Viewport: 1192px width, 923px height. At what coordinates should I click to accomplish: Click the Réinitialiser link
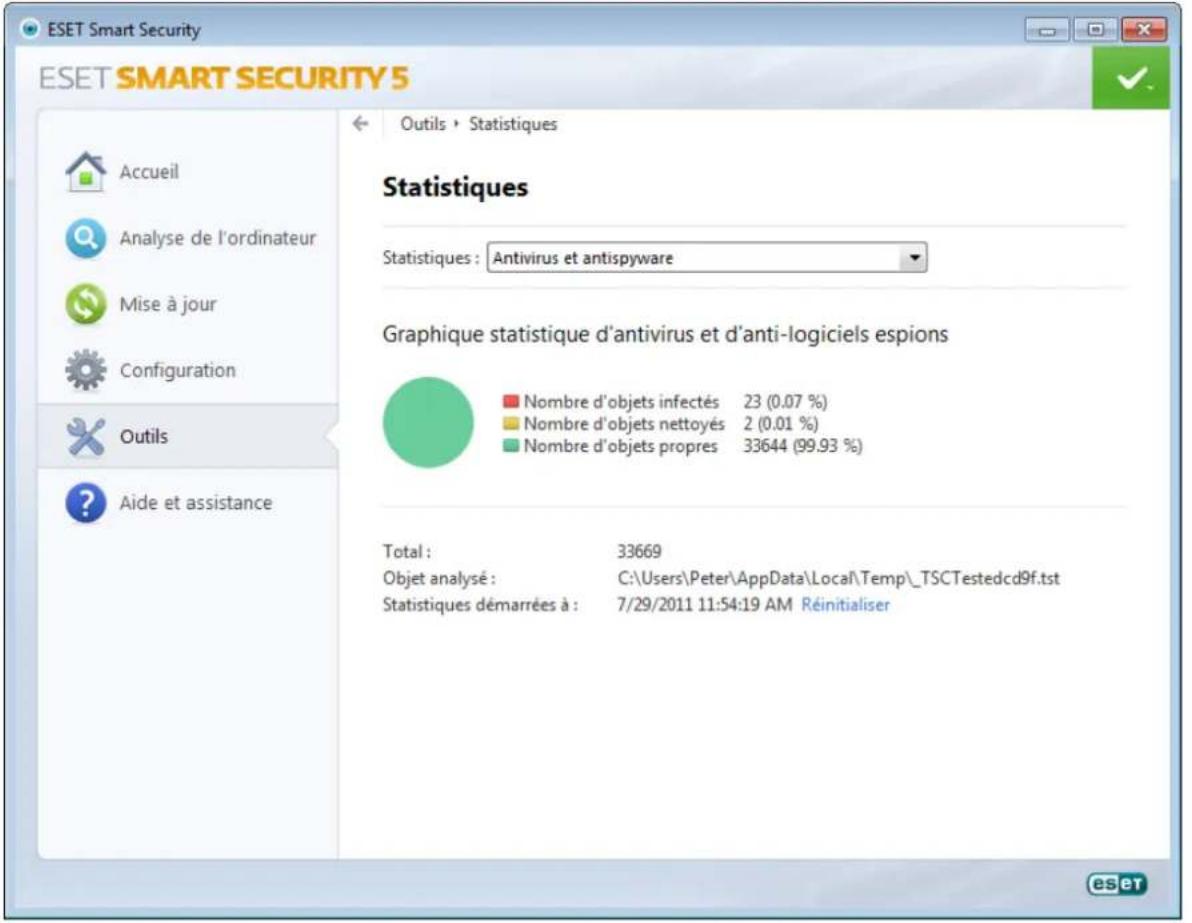pos(845,604)
